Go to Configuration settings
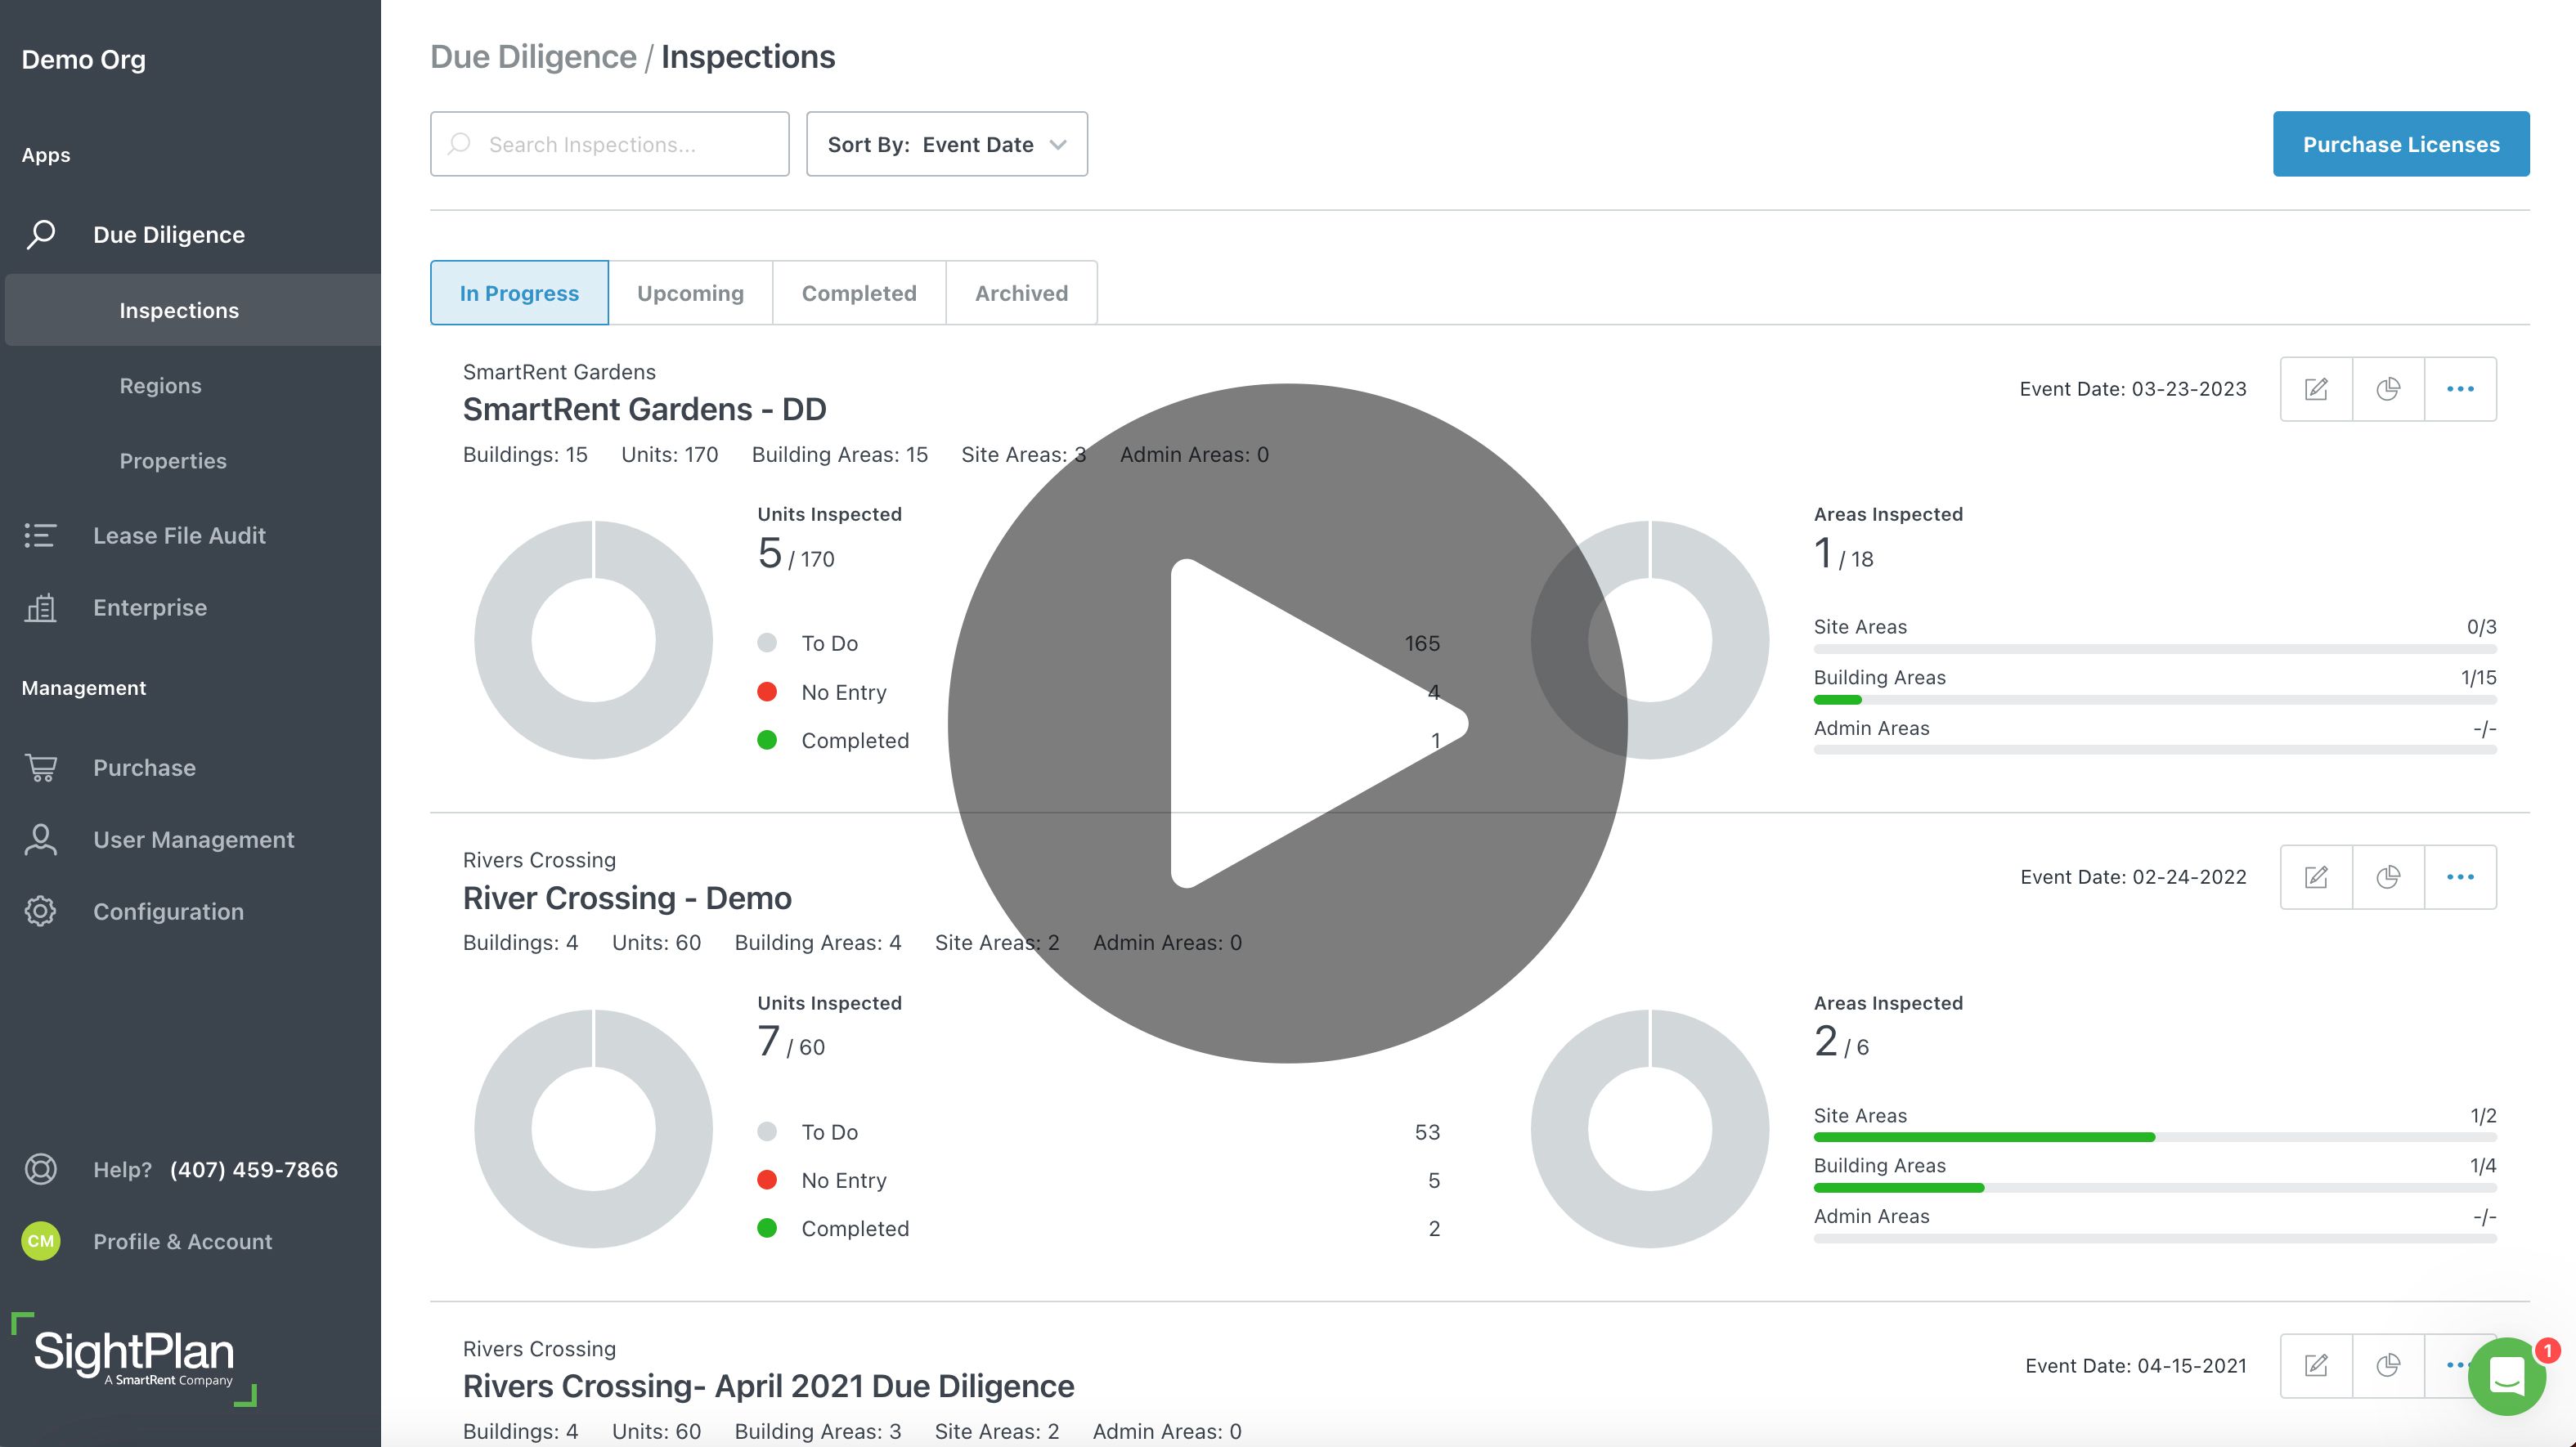 (x=168, y=912)
